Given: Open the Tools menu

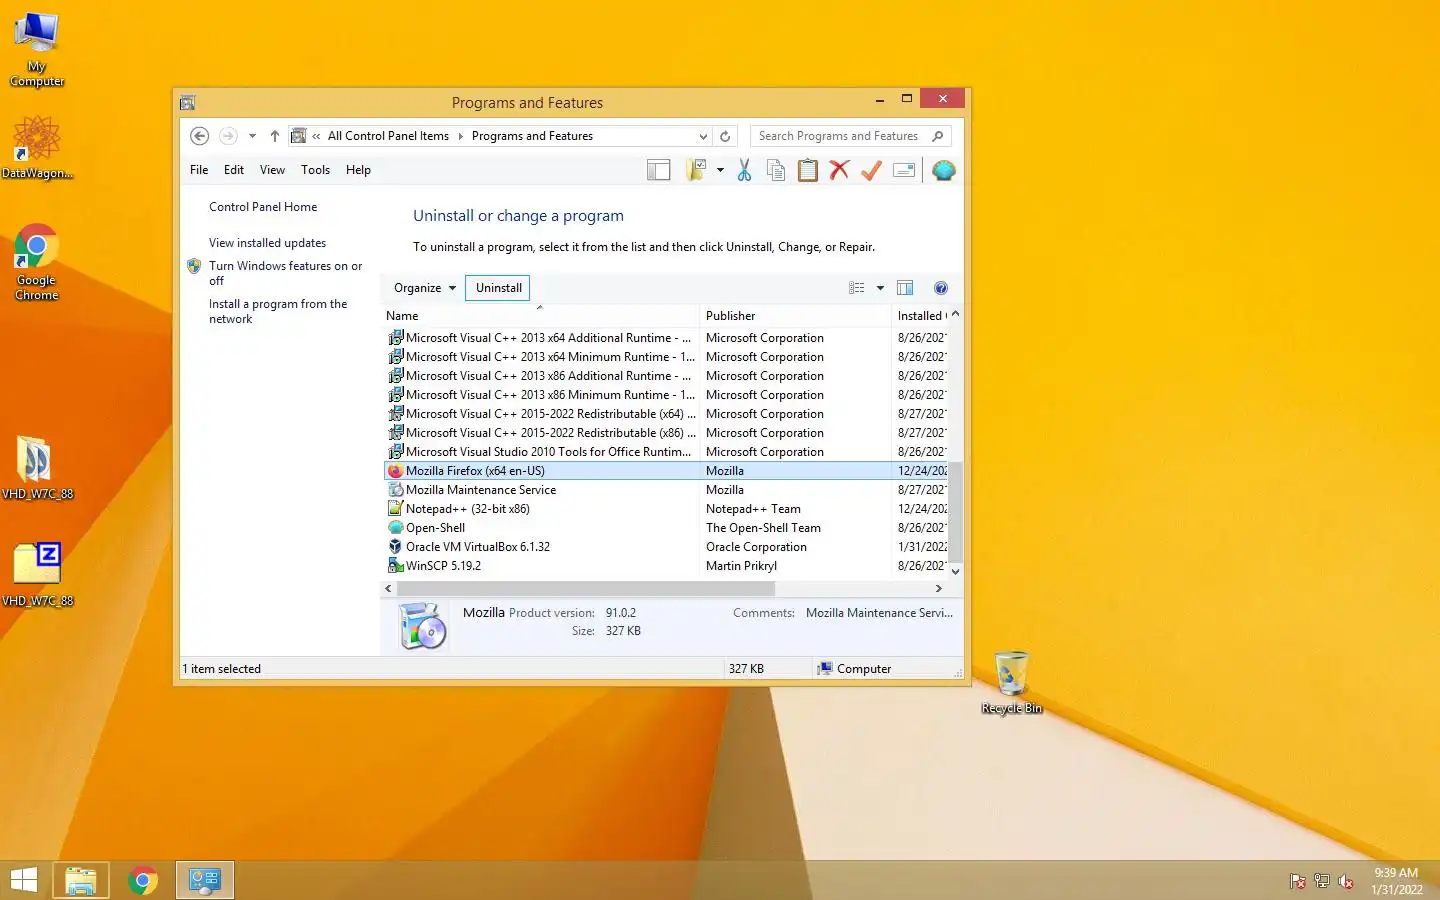Looking at the screenshot, I should (x=316, y=170).
